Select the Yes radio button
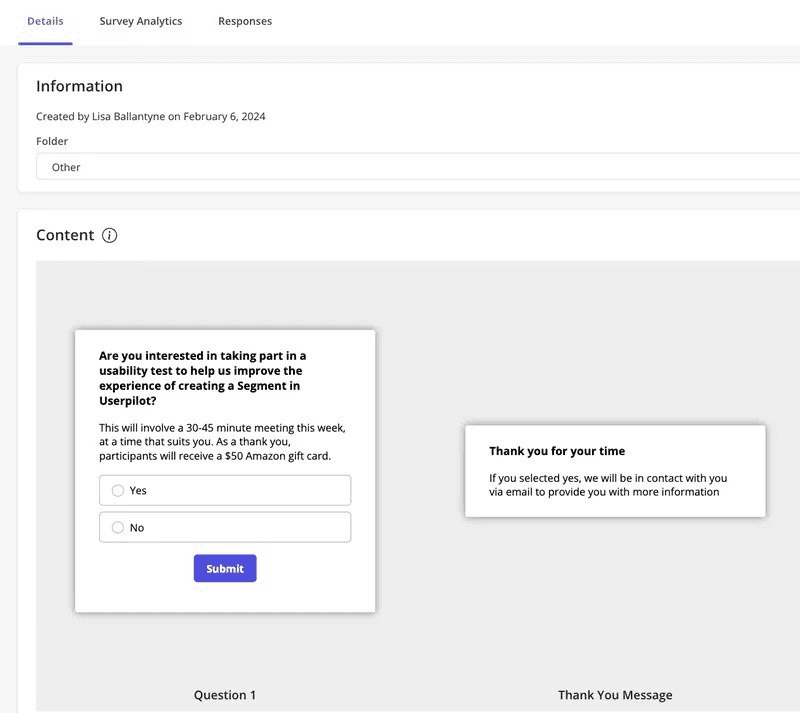800x713 pixels. click(x=118, y=490)
